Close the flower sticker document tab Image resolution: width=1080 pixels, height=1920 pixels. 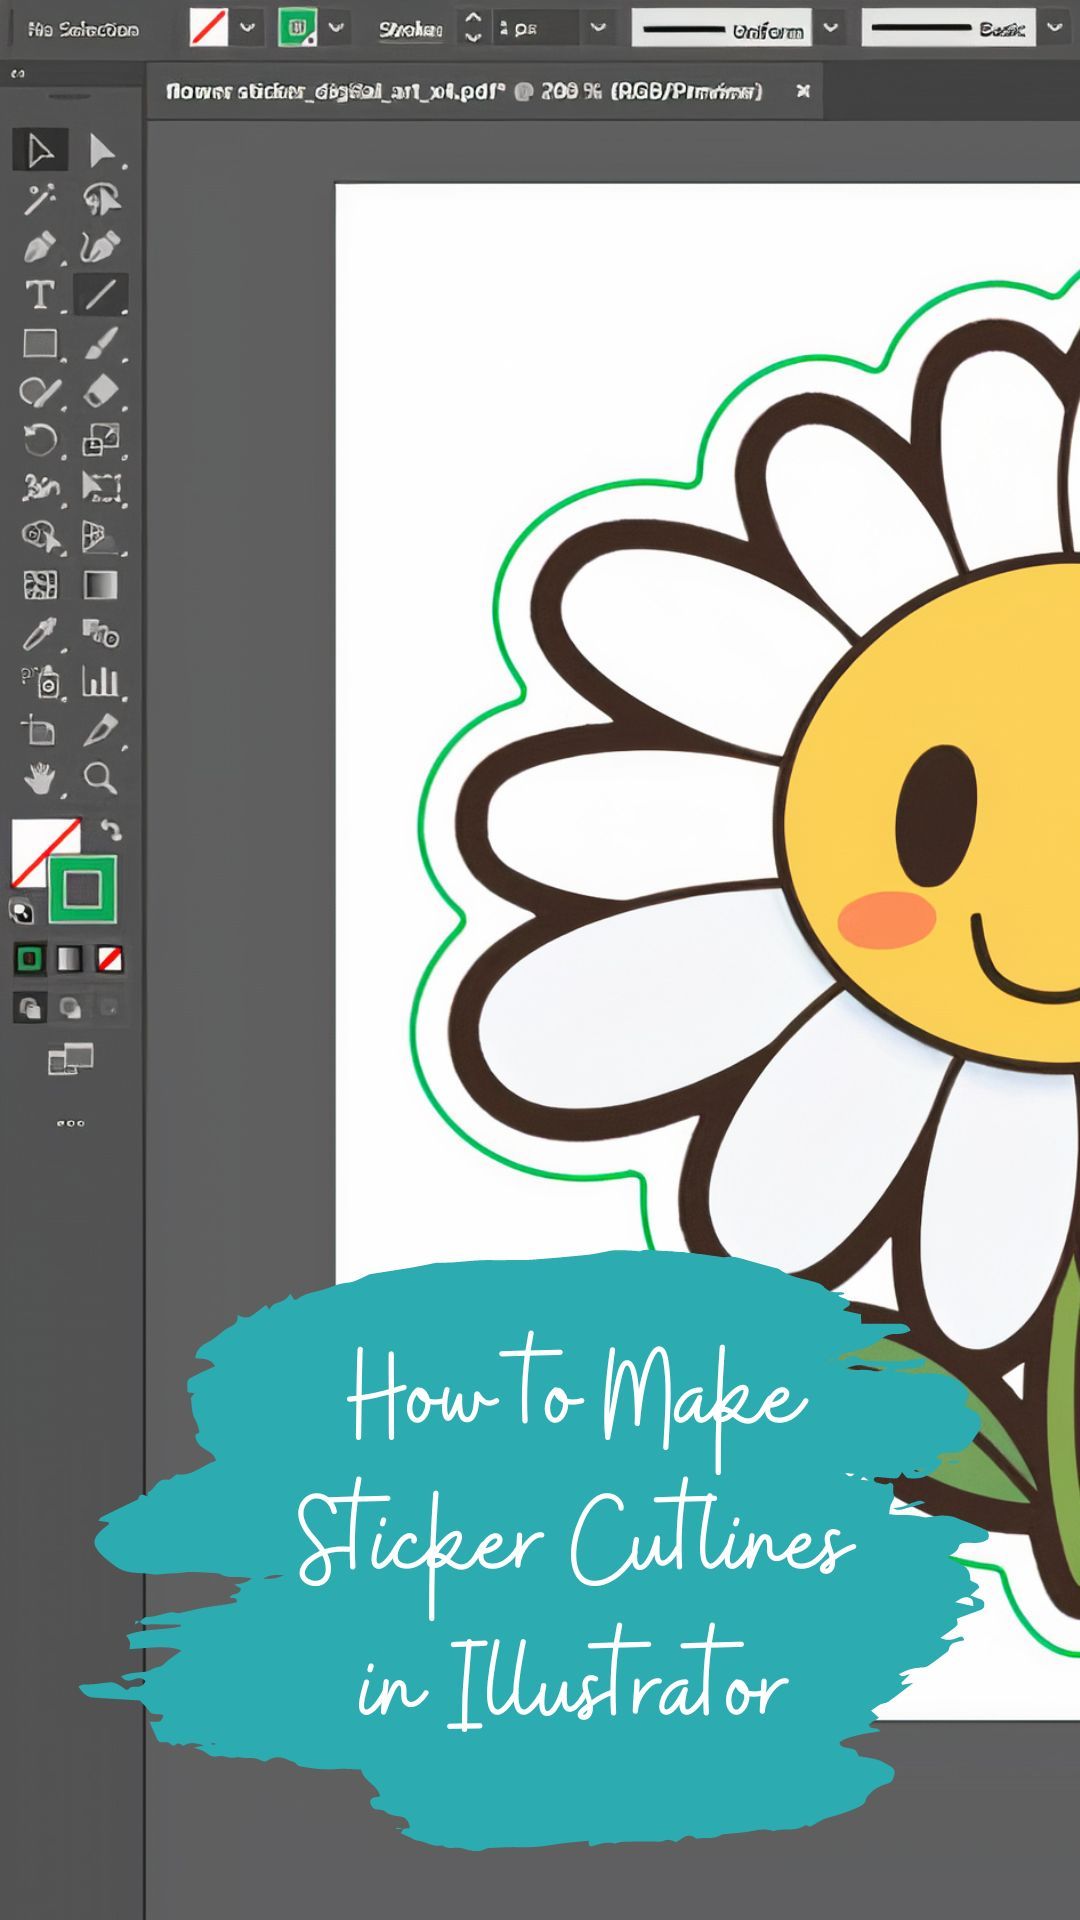pos(802,91)
